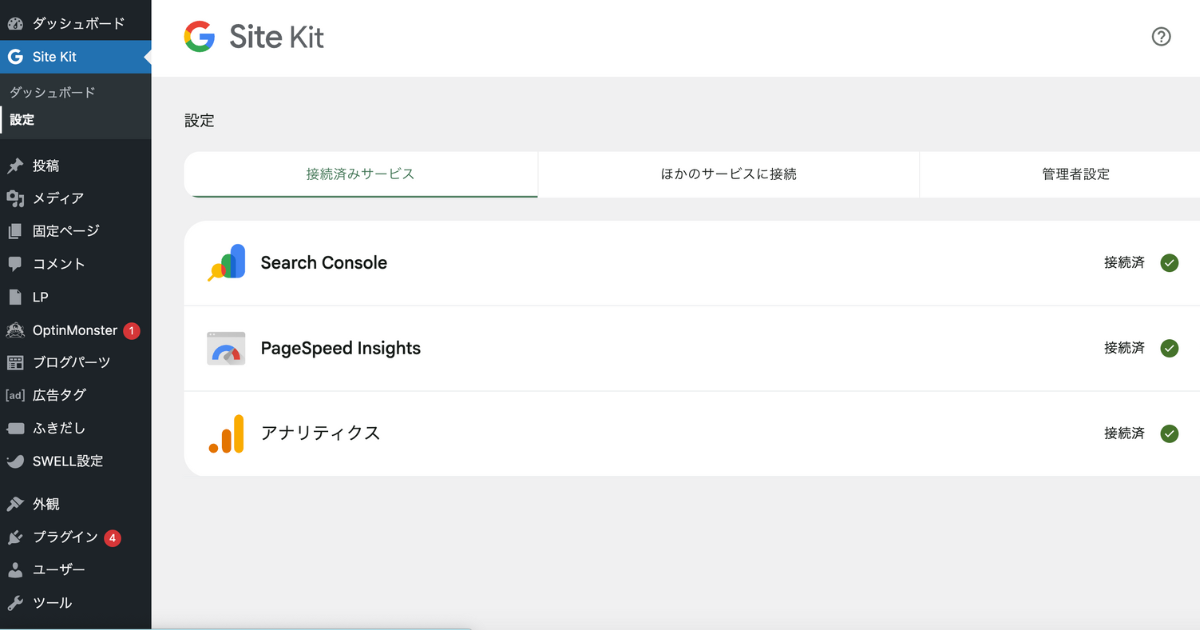This screenshot has width=1200, height=630.
Task: Click PageSpeed Insights green connected checkmark
Action: (1169, 348)
